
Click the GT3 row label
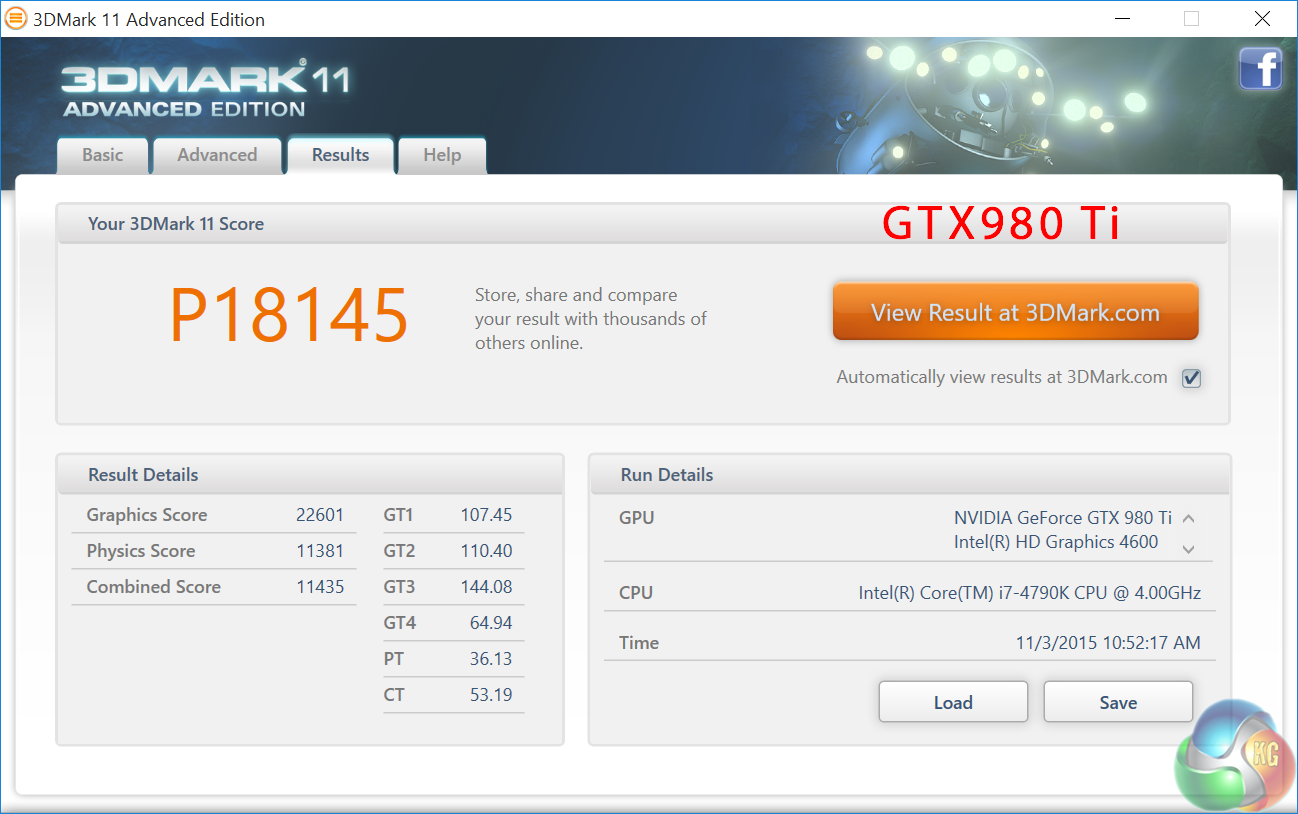pos(399,587)
